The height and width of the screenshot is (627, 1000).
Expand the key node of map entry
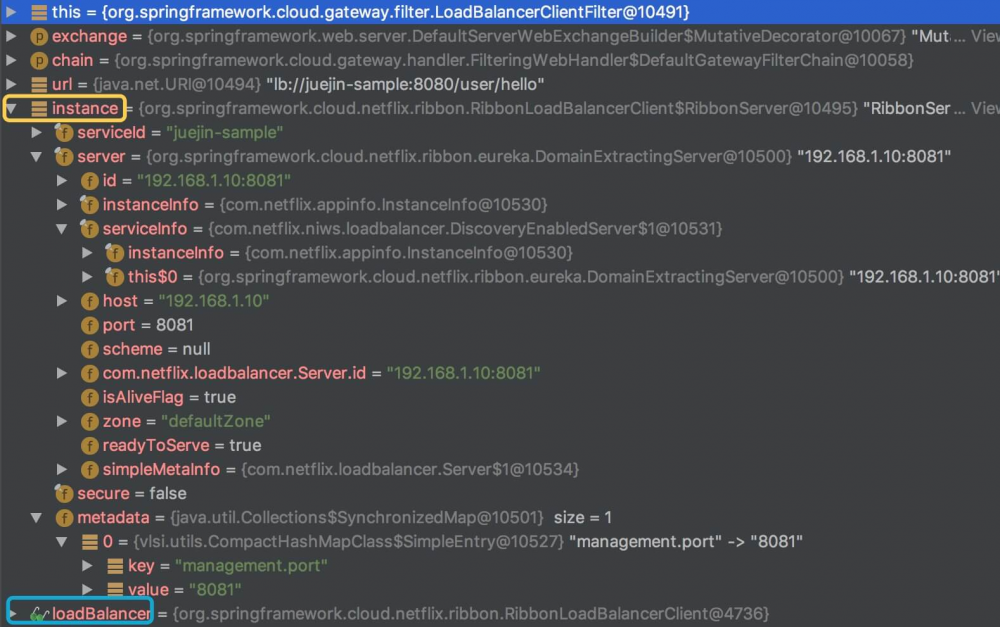(x=88, y=566)
